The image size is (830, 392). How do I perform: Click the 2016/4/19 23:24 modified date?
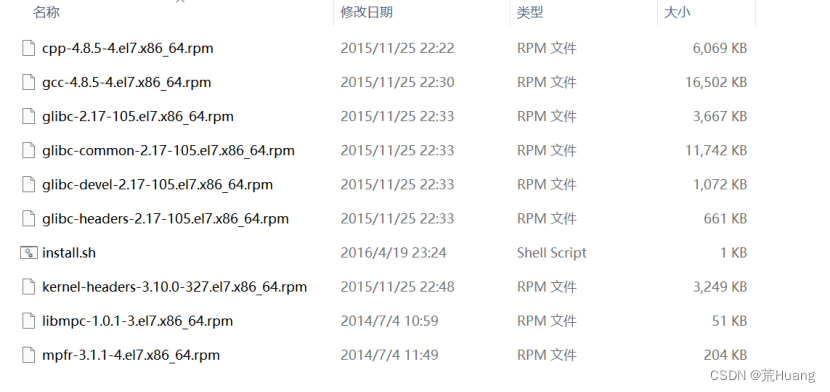coord(393,253)
